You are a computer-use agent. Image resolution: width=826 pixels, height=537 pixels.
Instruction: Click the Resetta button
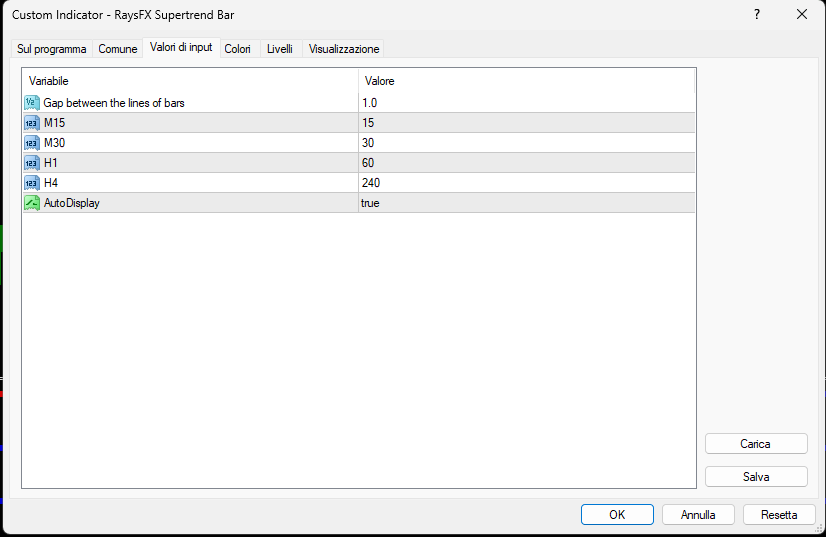pyautogui.click(x=779, y=515)
